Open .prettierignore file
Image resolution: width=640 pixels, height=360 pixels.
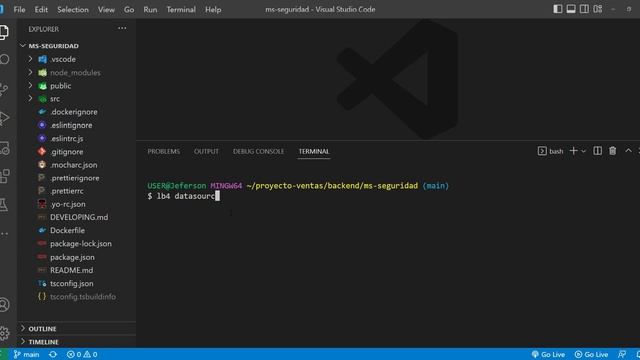(x=76, y=178)
